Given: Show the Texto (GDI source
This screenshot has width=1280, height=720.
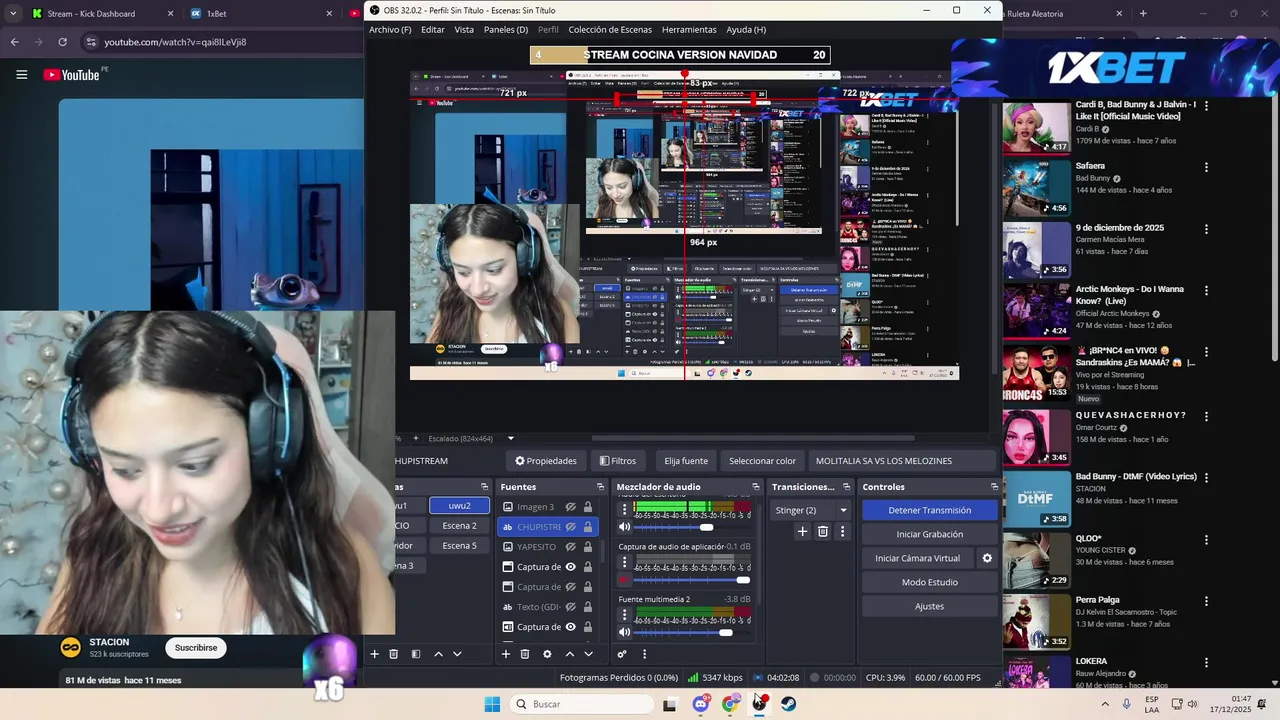Looking at the screenshot, I should pos(570,607).
